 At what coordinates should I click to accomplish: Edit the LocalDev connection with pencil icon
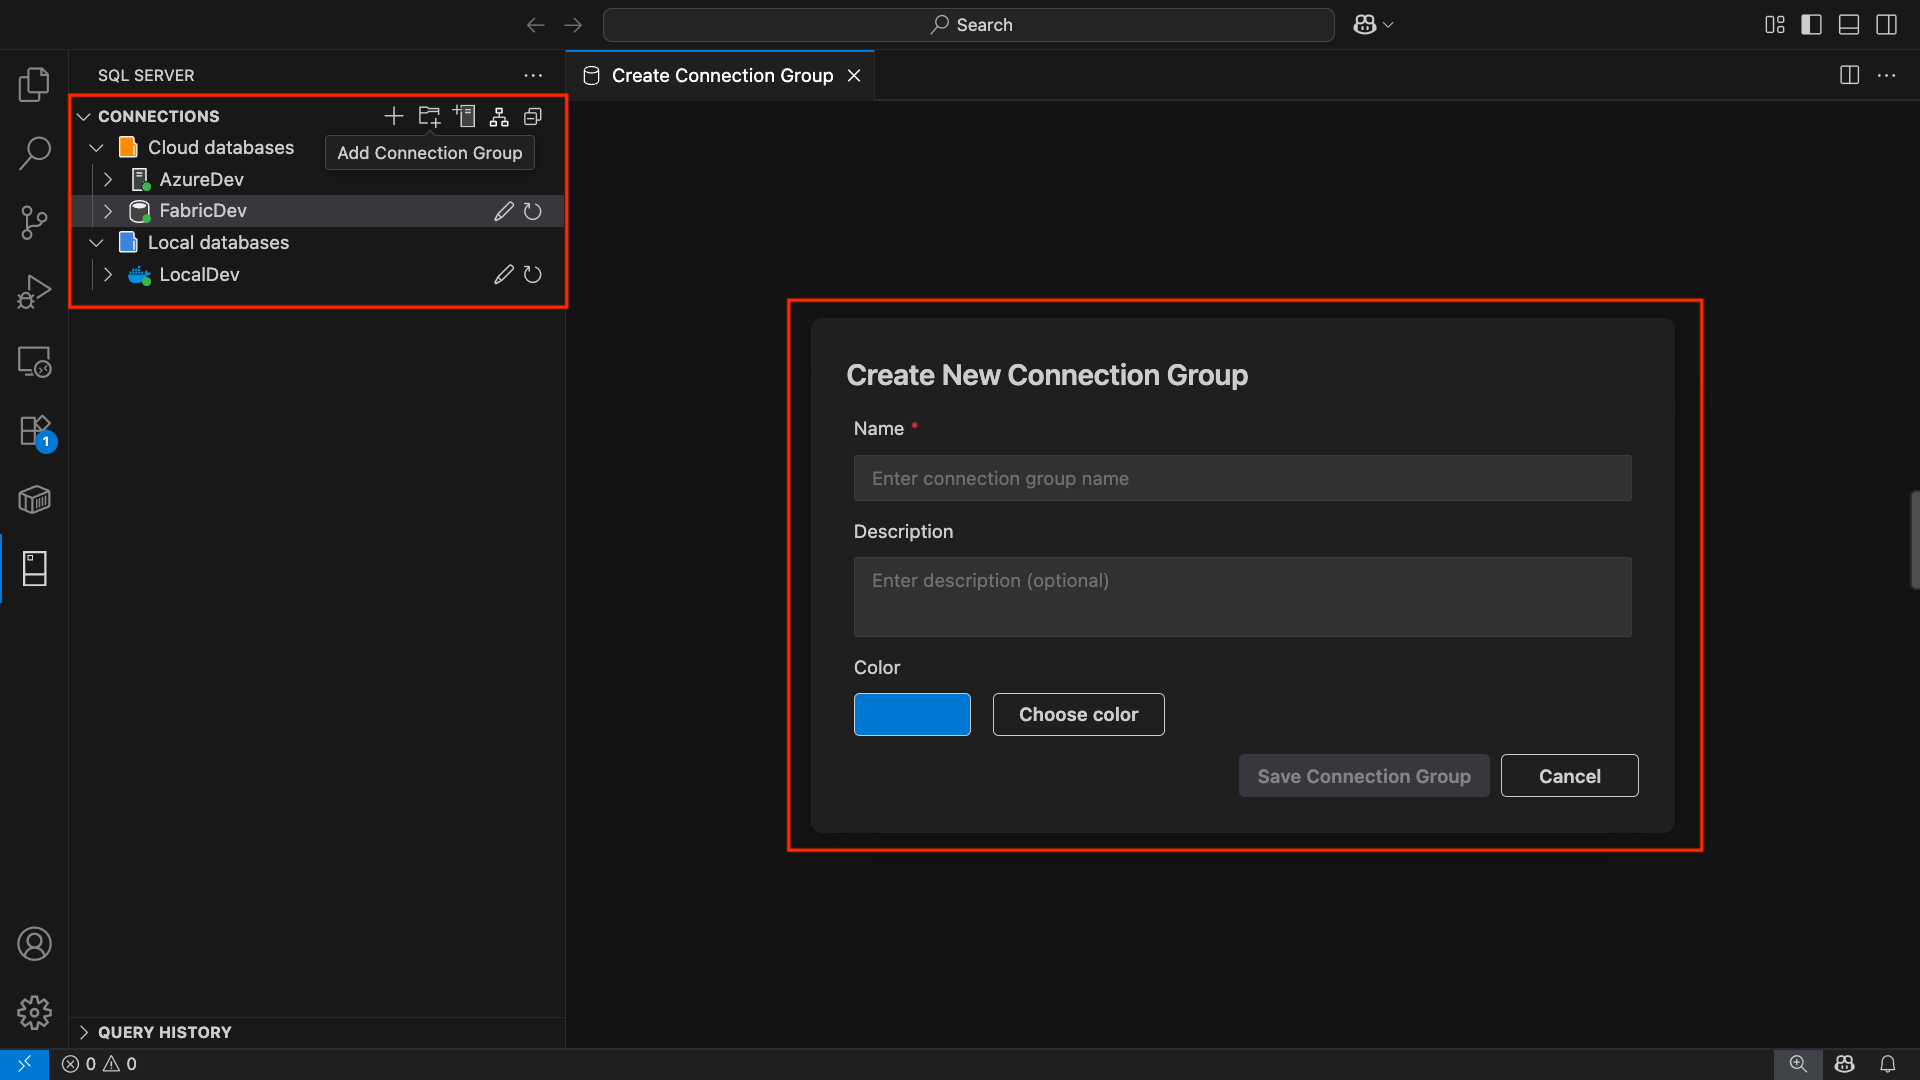pos(504,274)
